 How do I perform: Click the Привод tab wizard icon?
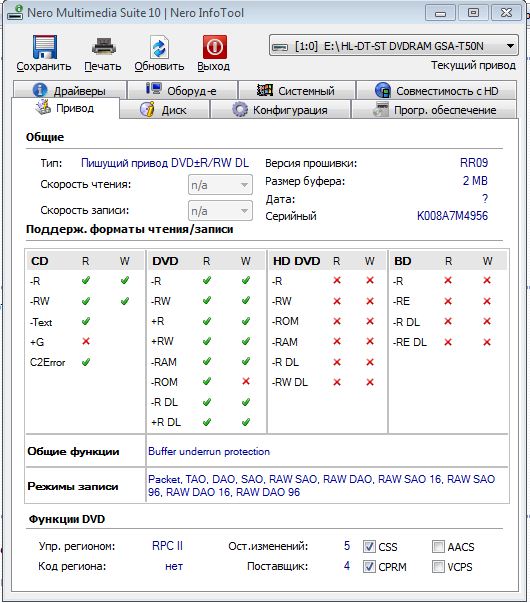pos(43,108)
